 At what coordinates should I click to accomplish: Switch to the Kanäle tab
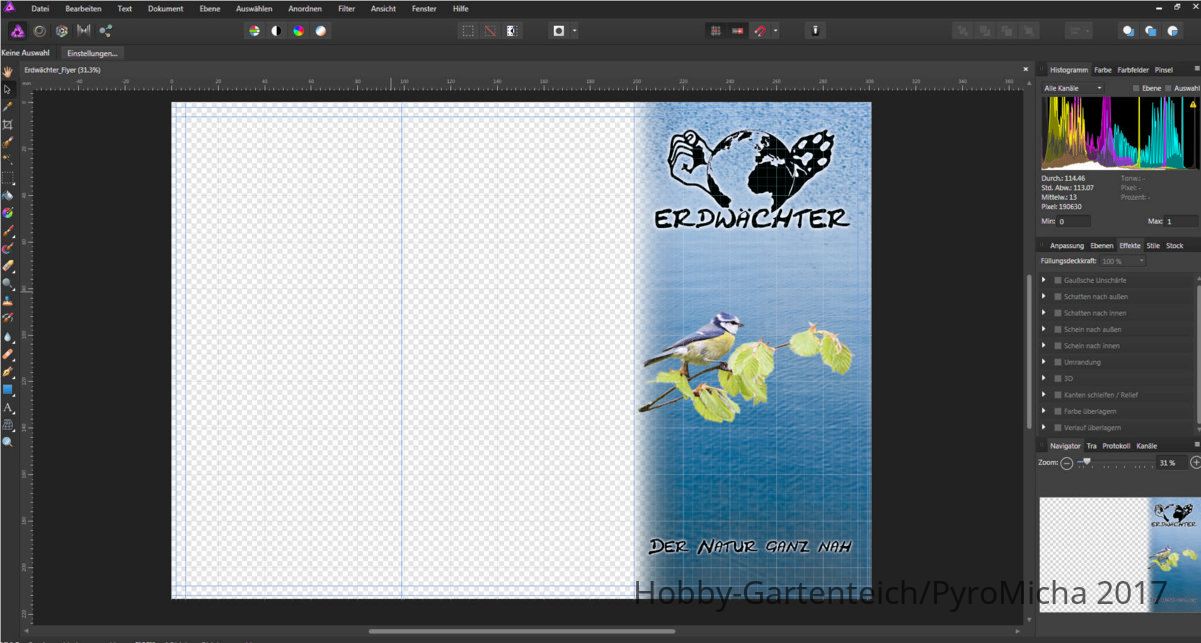pyautogui.click(x=1146, y=445)
